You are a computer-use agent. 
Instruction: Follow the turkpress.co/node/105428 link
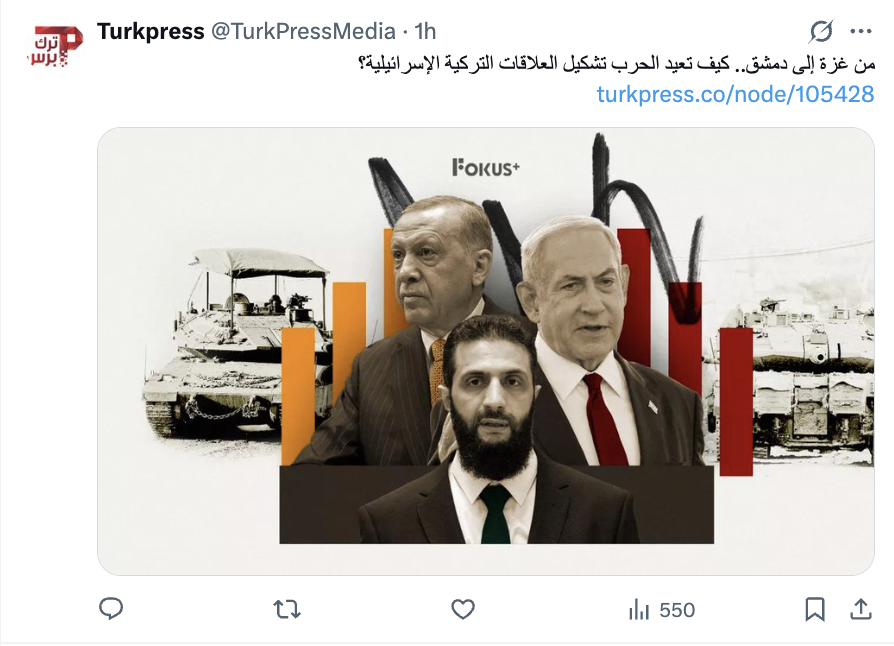click(x=735, y=94)
